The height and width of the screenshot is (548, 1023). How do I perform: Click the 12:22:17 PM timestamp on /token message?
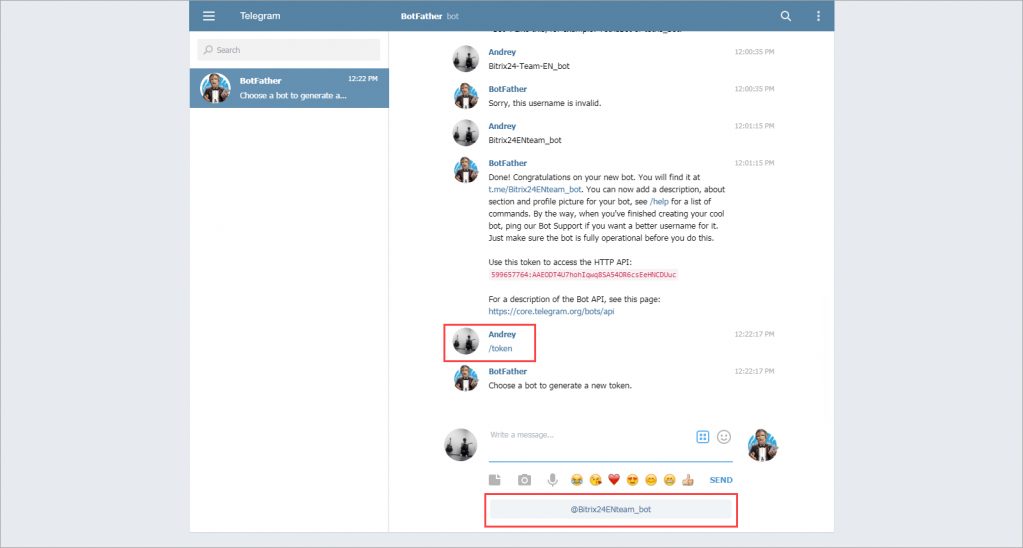(x=754, y=334)
